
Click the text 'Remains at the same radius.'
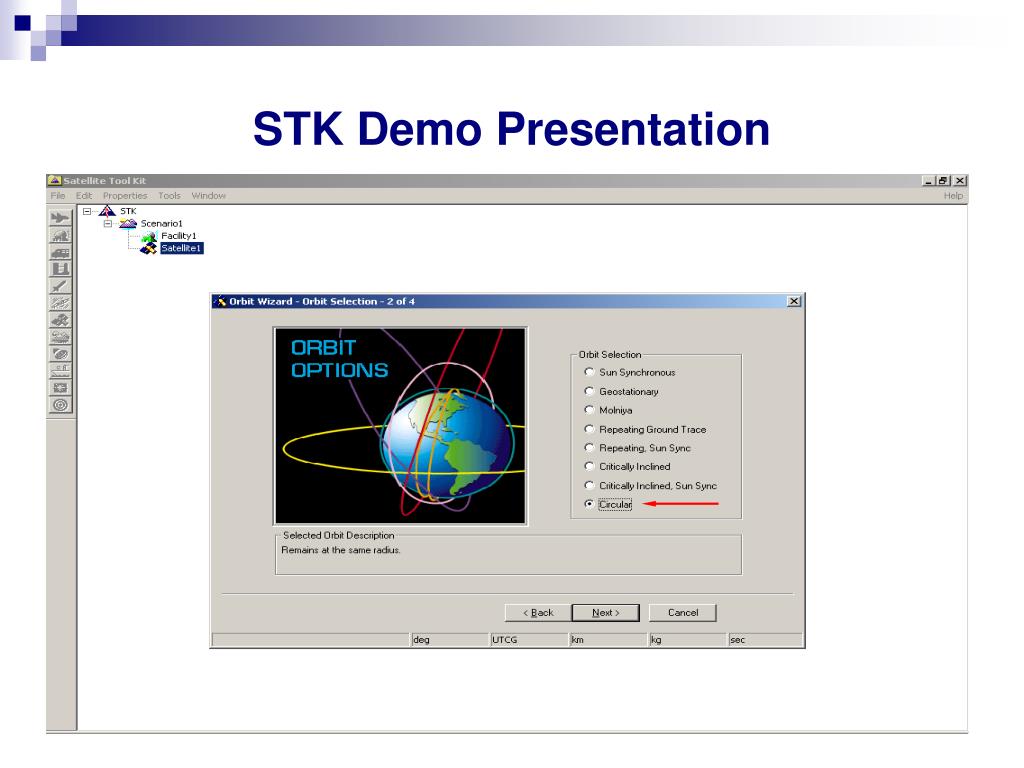(341, 550)
